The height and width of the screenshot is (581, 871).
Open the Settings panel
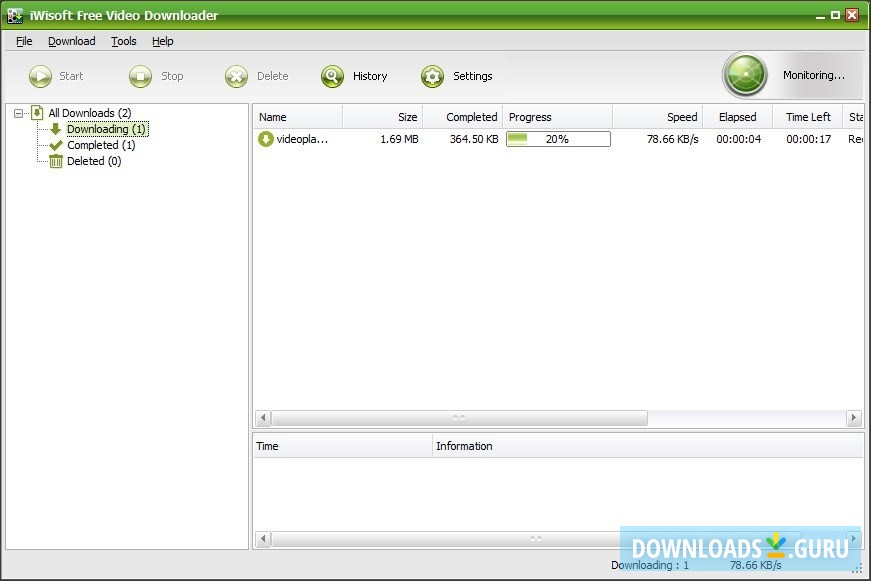(432, 75)
